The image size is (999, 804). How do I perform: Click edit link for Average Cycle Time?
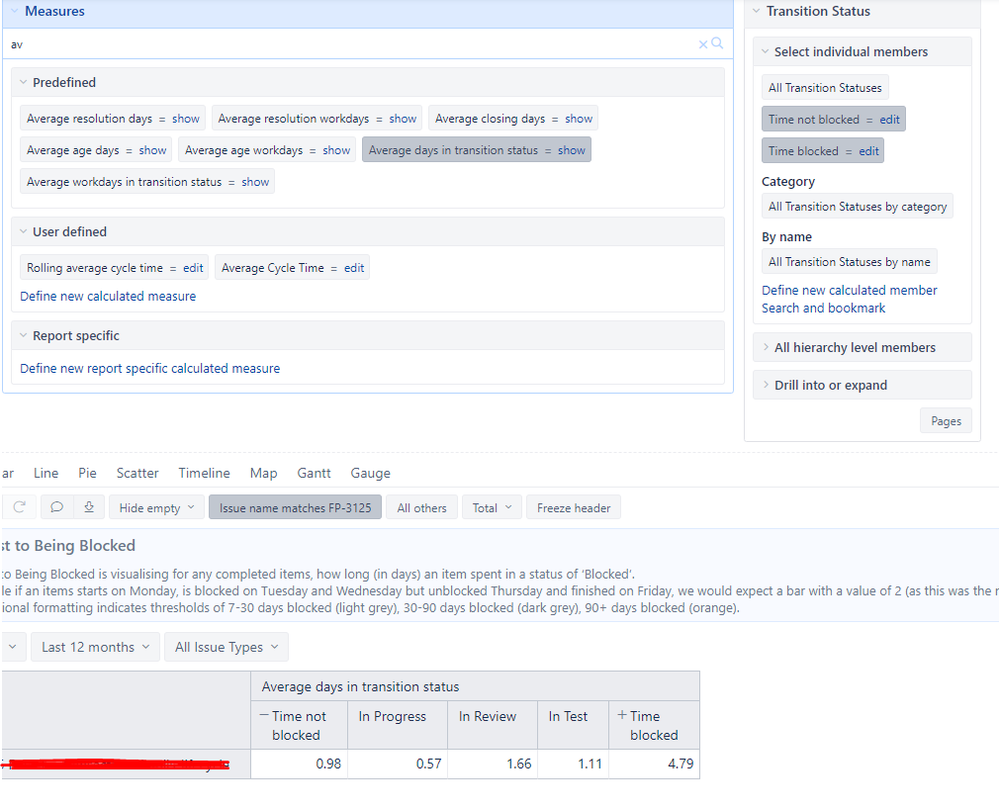coord(354,268)
